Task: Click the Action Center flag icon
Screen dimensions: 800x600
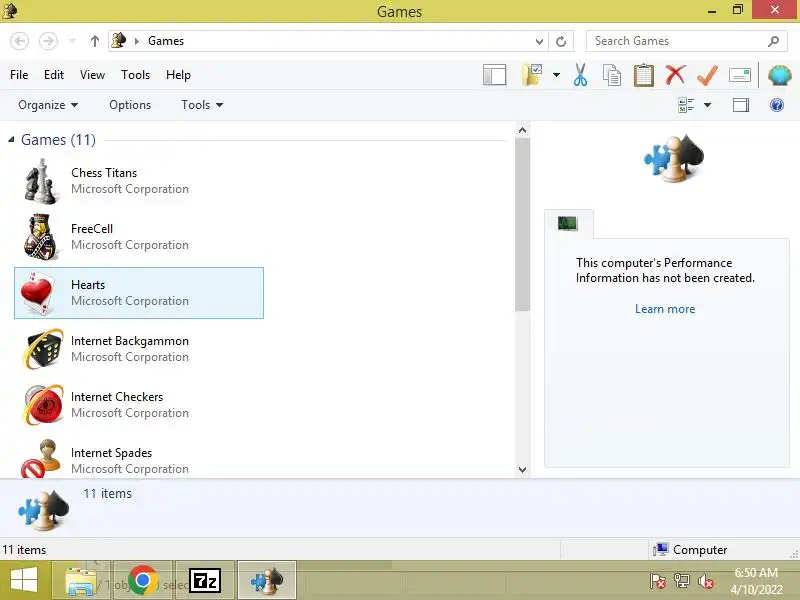Action: (657, 581)
